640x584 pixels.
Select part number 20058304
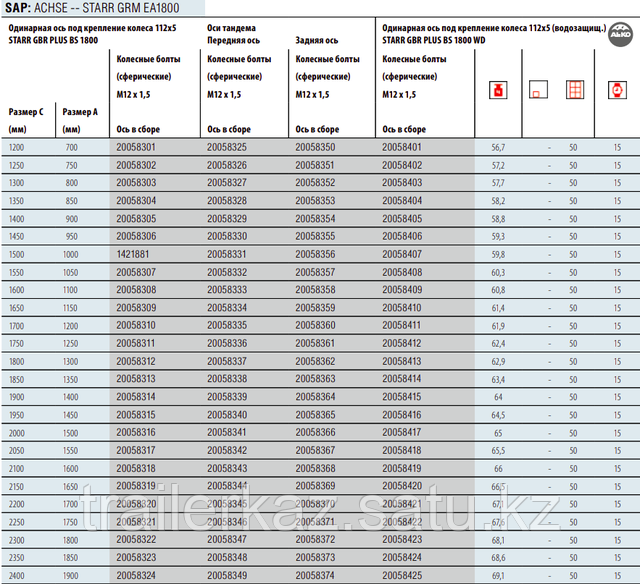(x=136, y=200)
